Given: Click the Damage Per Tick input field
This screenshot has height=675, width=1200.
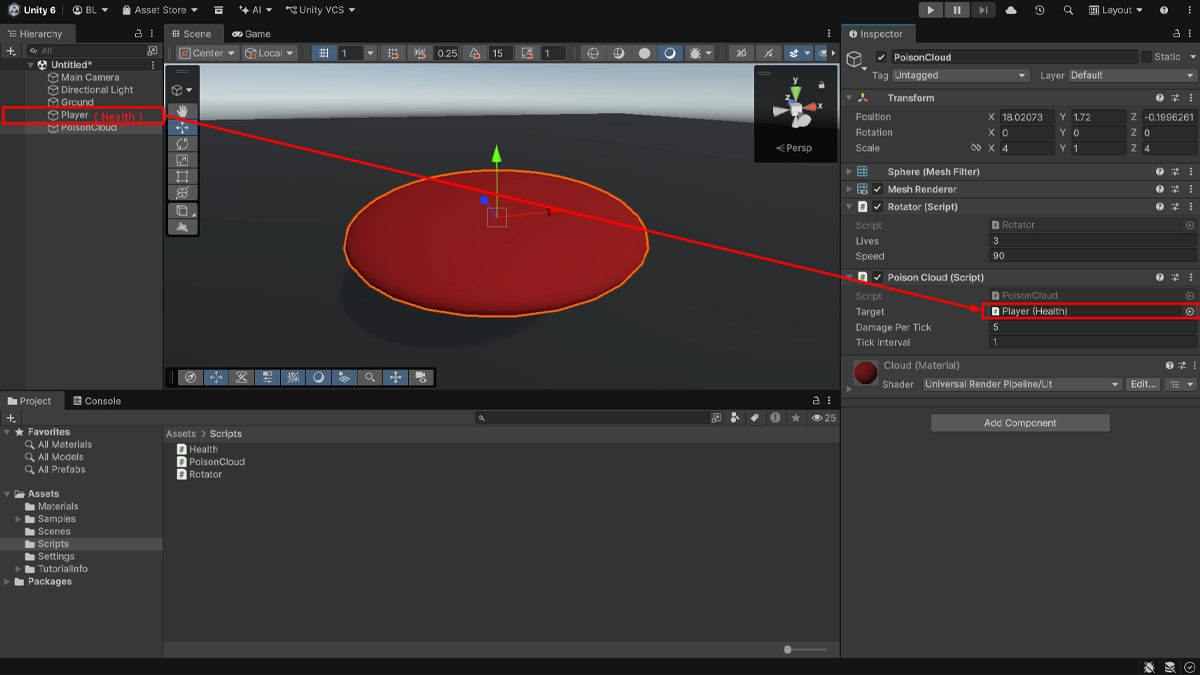Looking at the screenshot, I should [x=1093, y=327].
